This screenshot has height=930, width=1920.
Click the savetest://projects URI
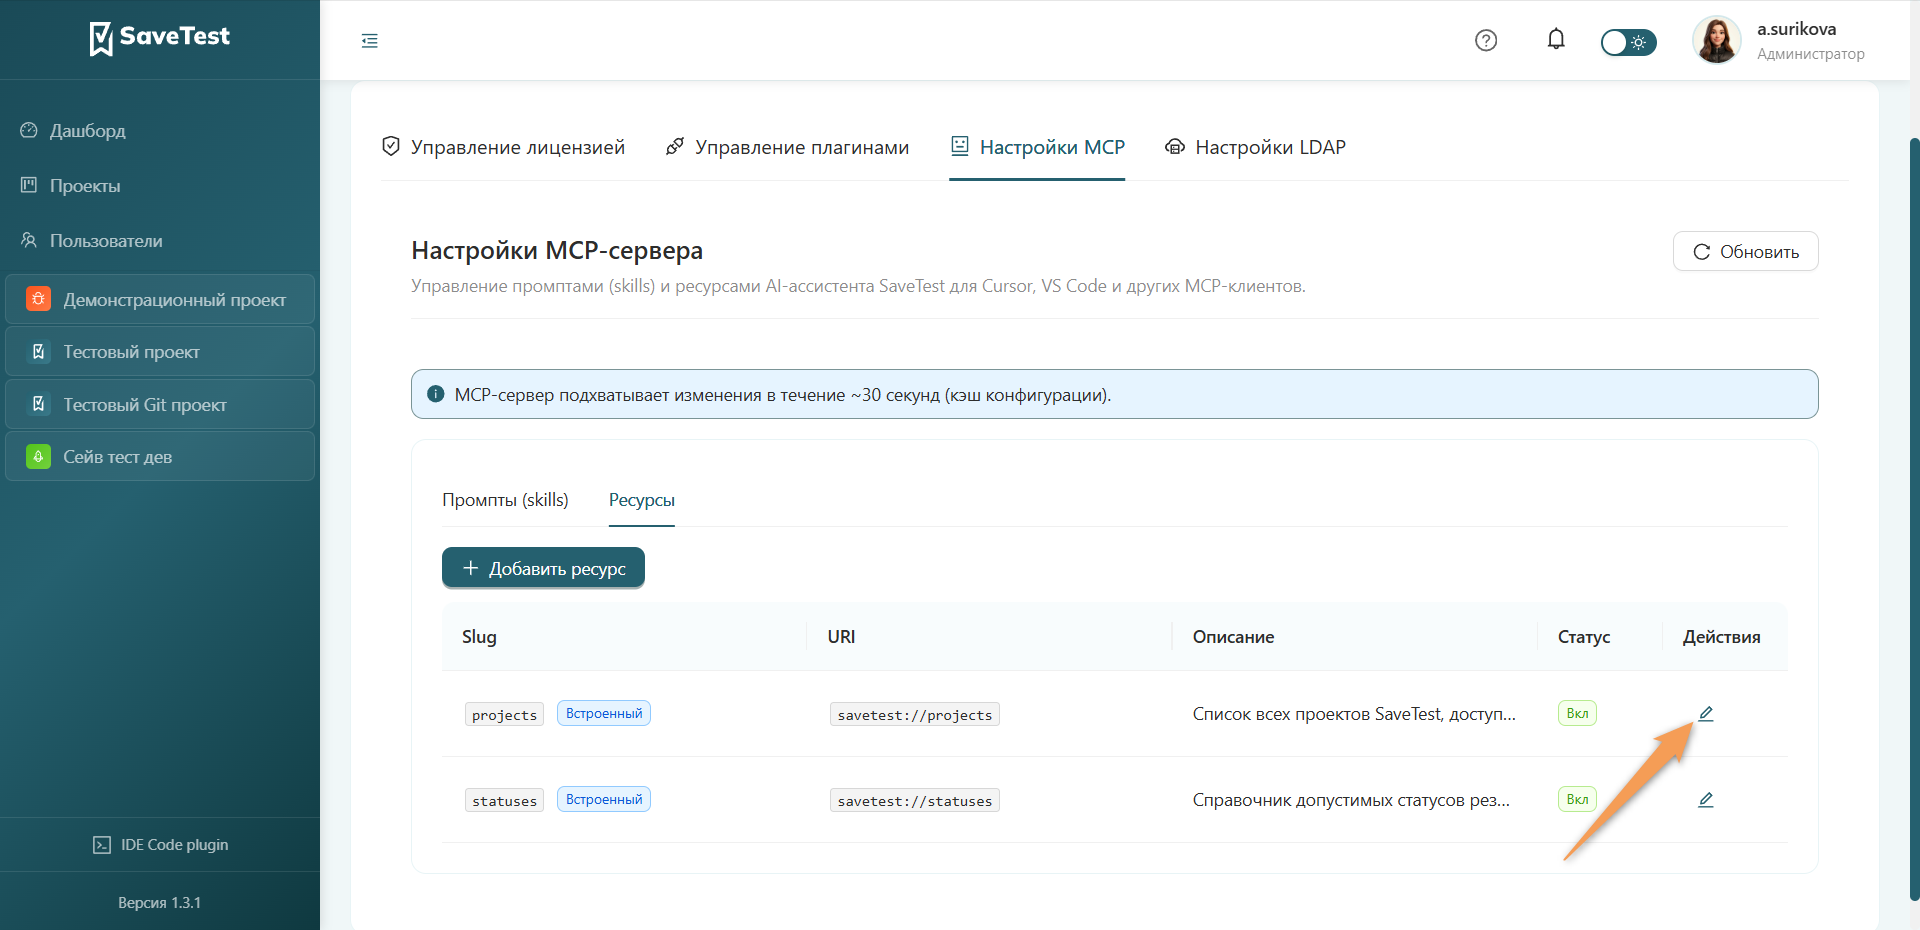tap(915, 715)
